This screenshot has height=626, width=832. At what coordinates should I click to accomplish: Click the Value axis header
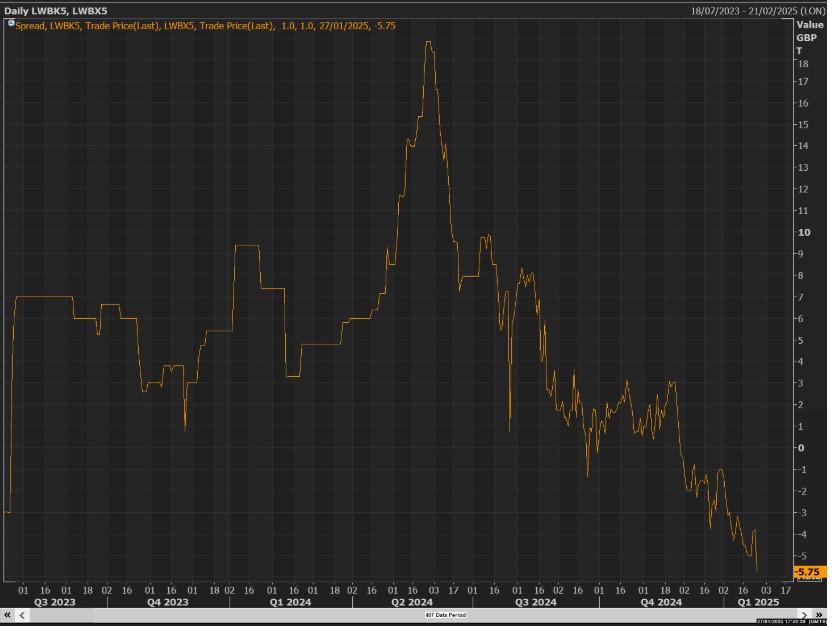pos(809,24)
